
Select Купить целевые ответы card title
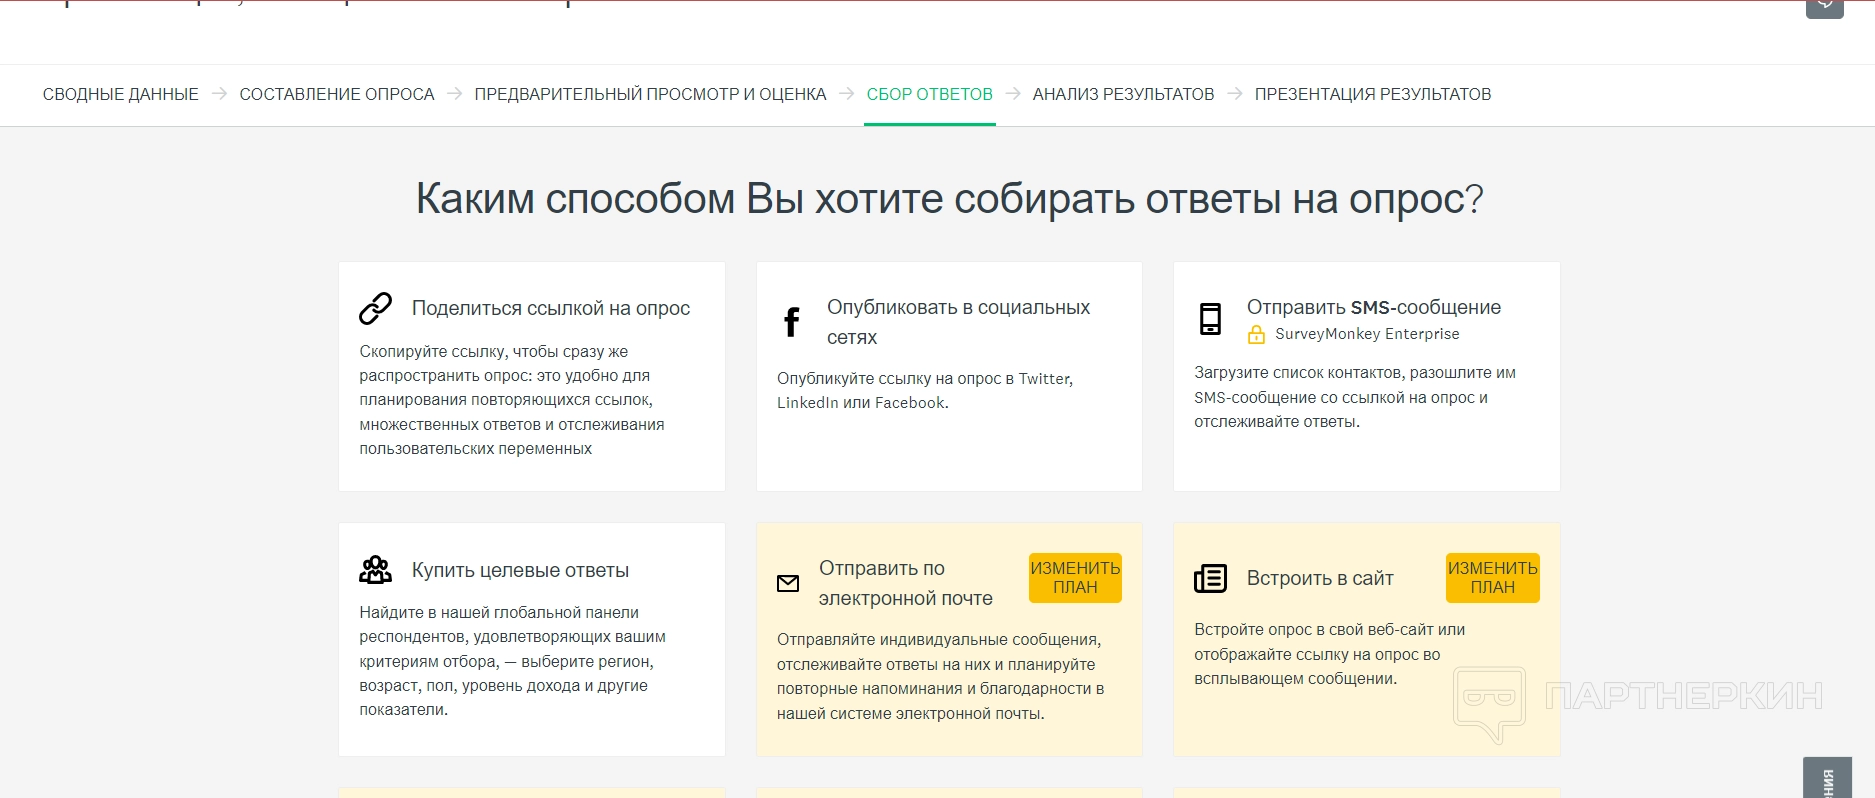pyautogui.click(x=520, y=570)
